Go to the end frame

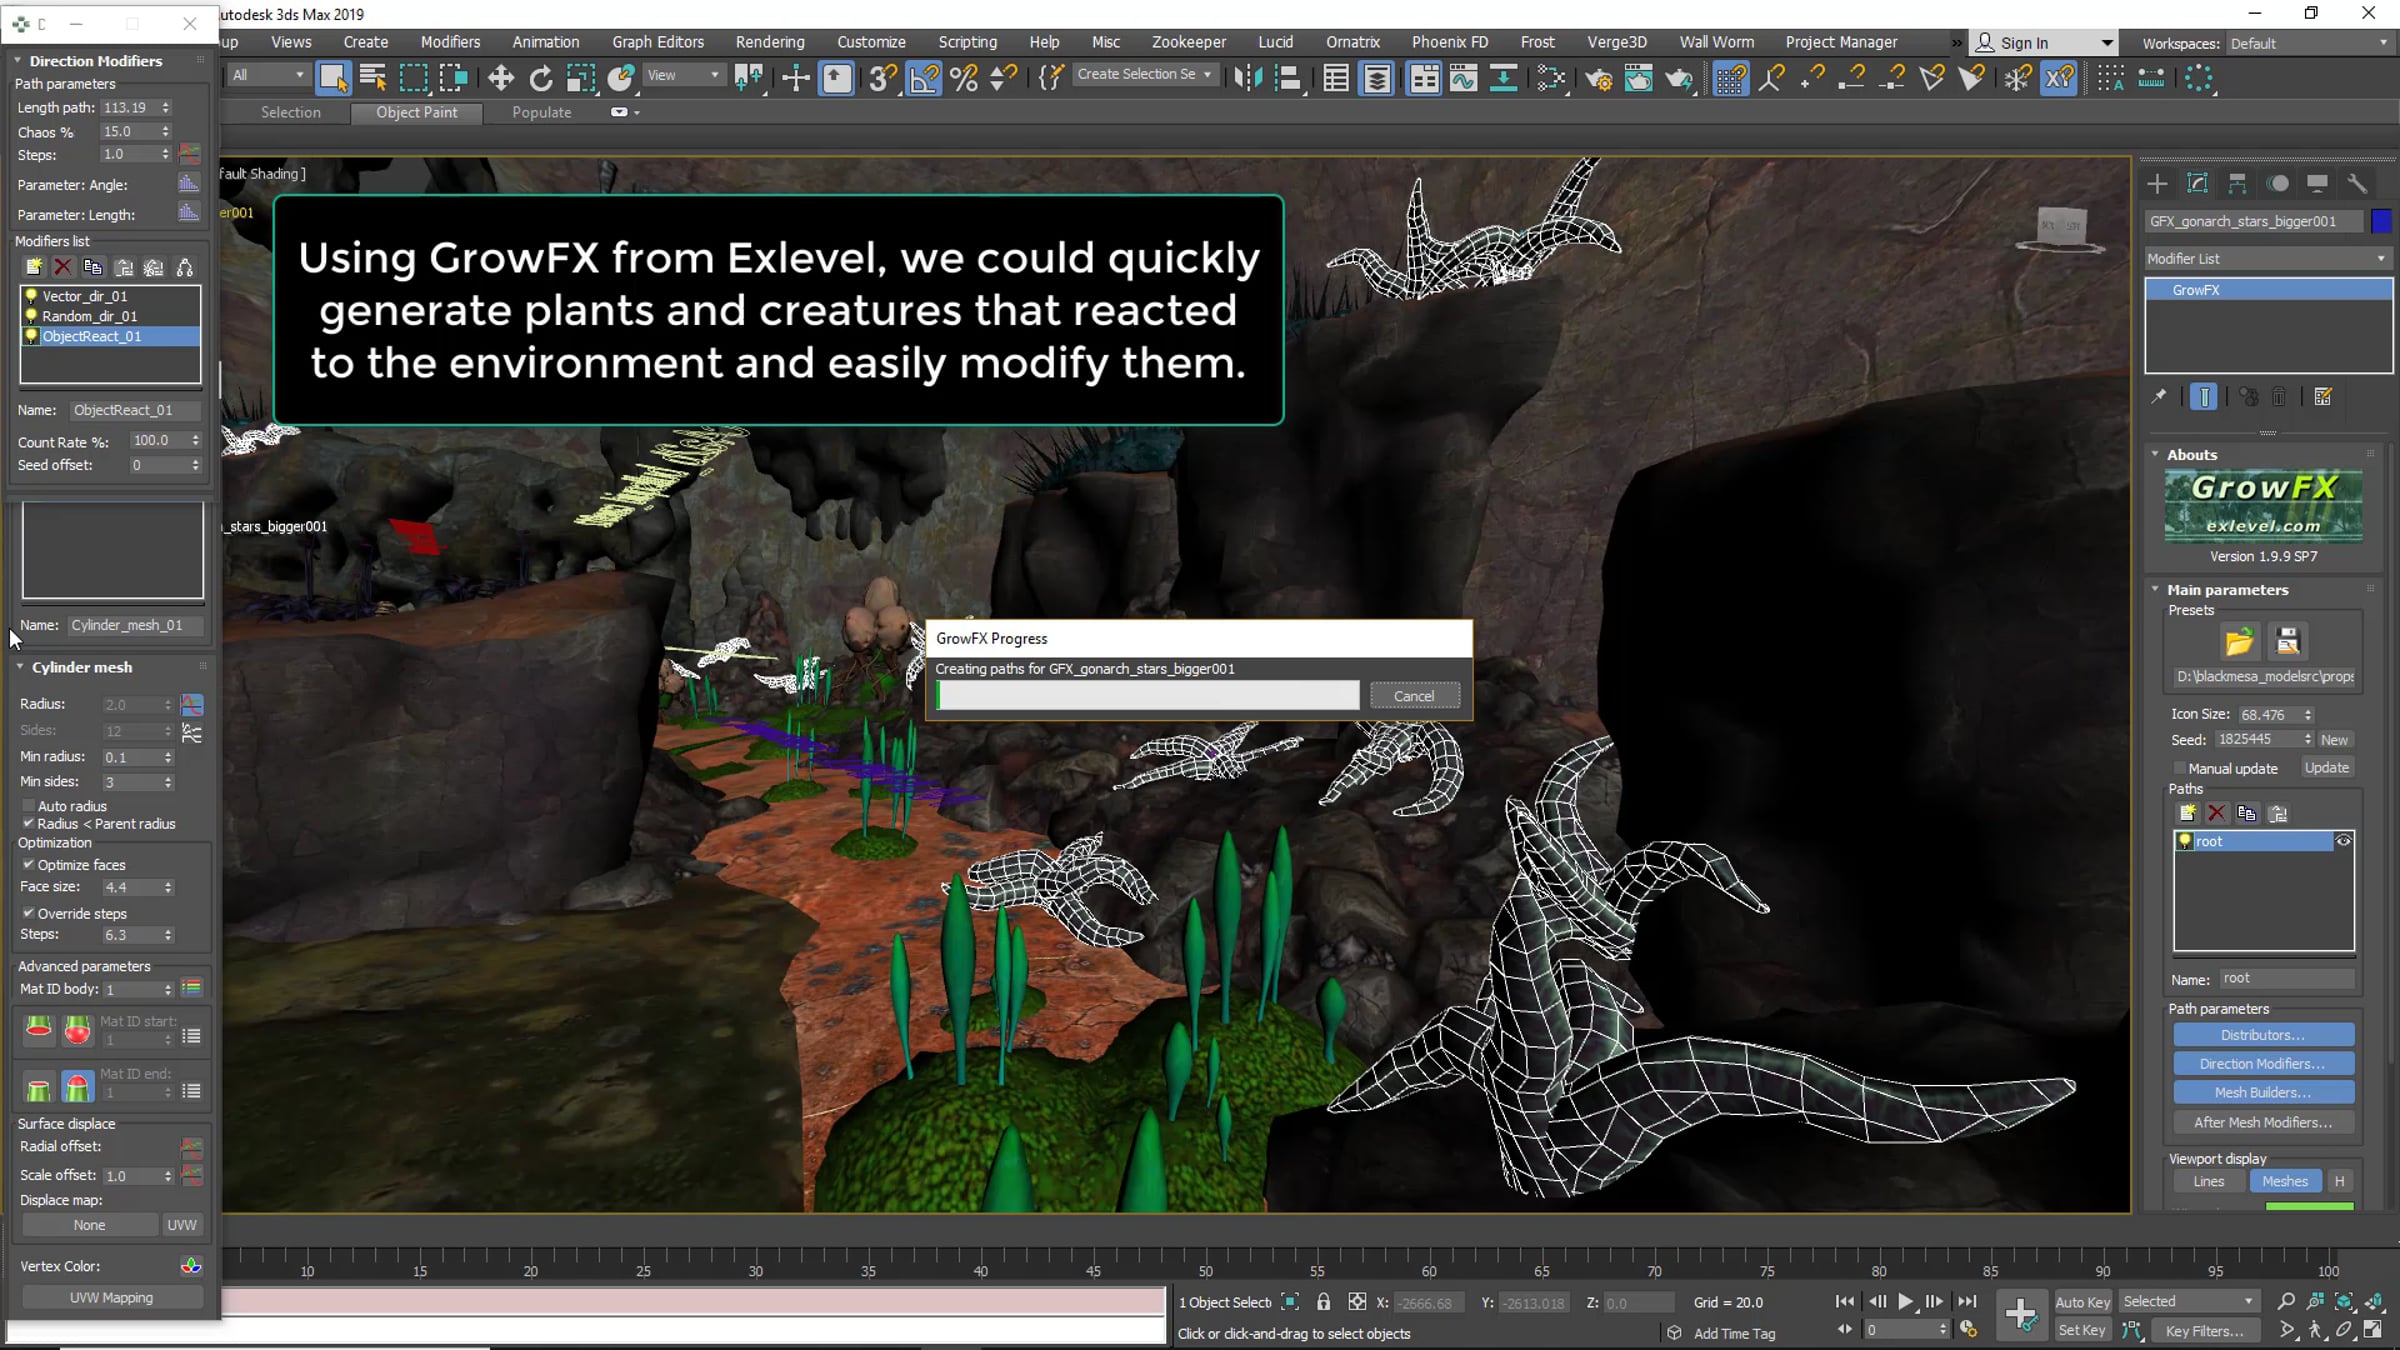coord(1967,1301)
